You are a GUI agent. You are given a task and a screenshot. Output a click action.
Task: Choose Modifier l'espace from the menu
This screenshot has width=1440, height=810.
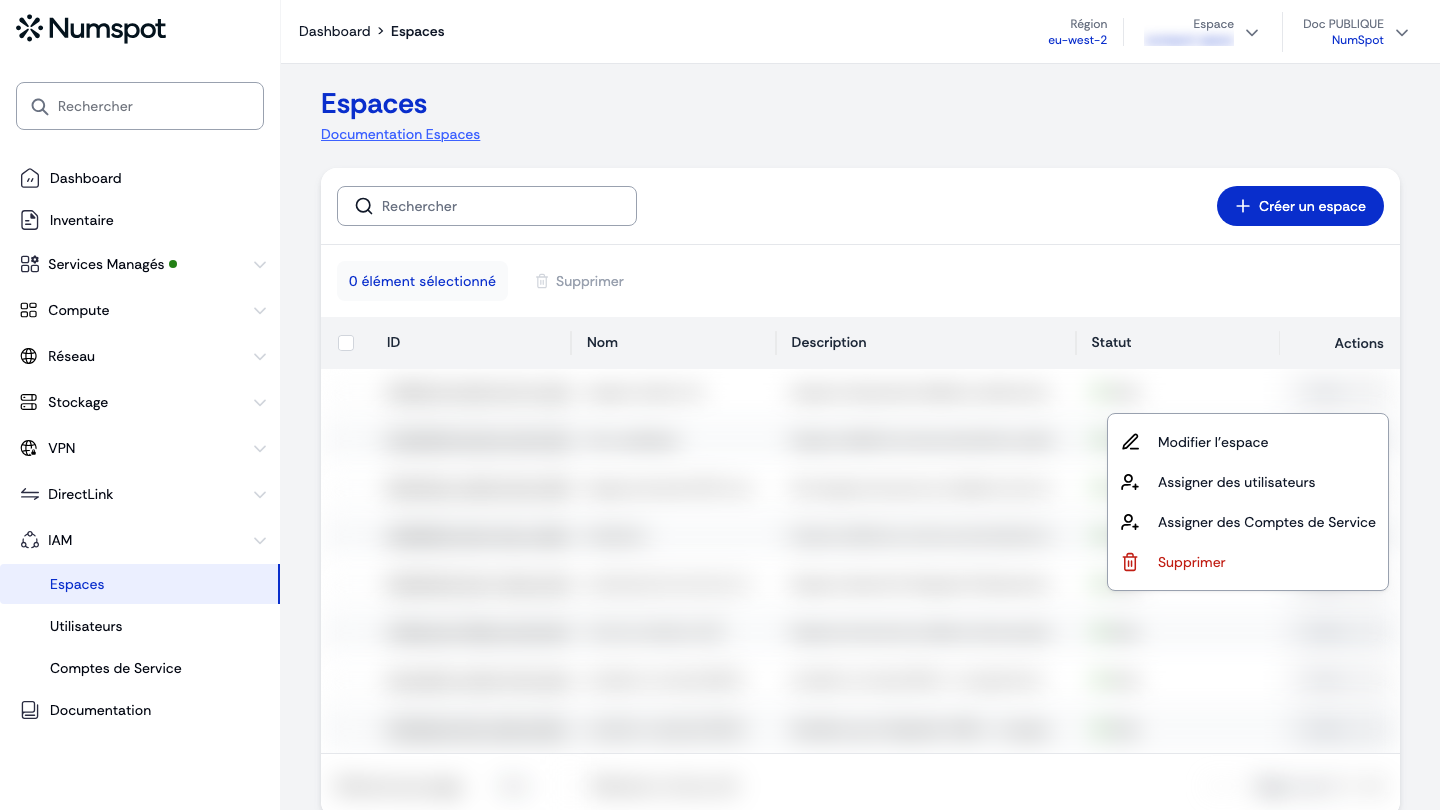pyautogui.click(x=1248, y=442)
